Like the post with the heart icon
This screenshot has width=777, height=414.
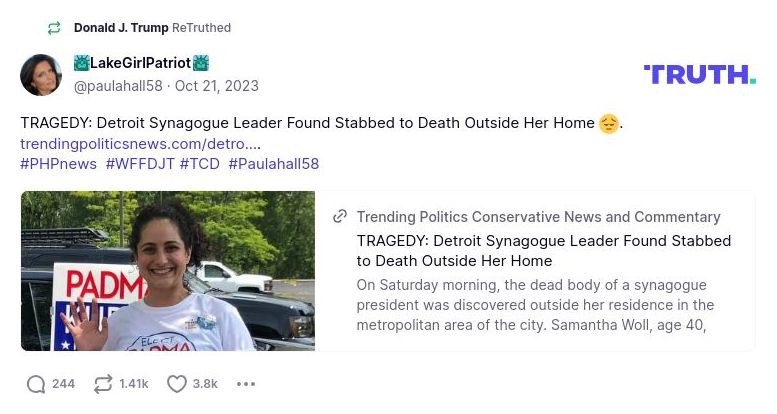pyautogui.click(x=177, y=384)
